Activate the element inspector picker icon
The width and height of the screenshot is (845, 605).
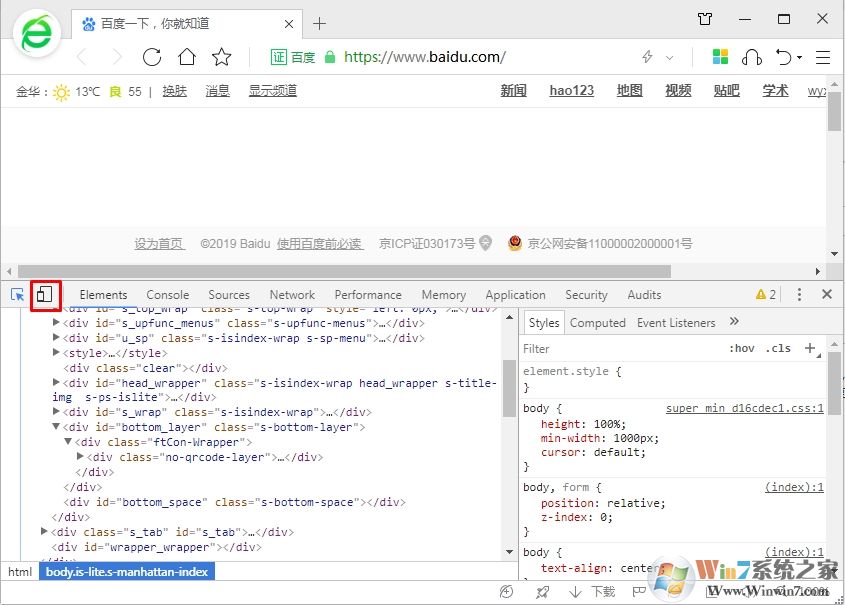pyautogui.click(x=18, y=295)
